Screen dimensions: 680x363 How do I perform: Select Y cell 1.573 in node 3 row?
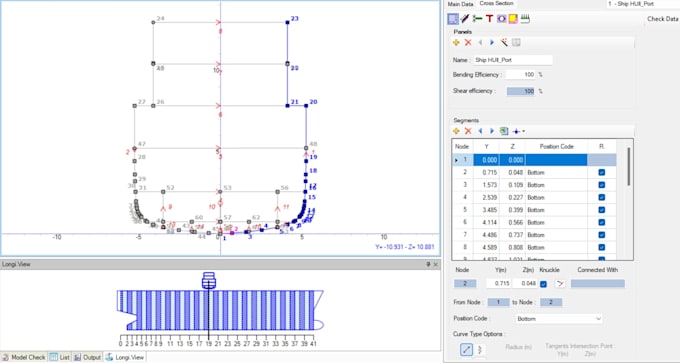486,185
